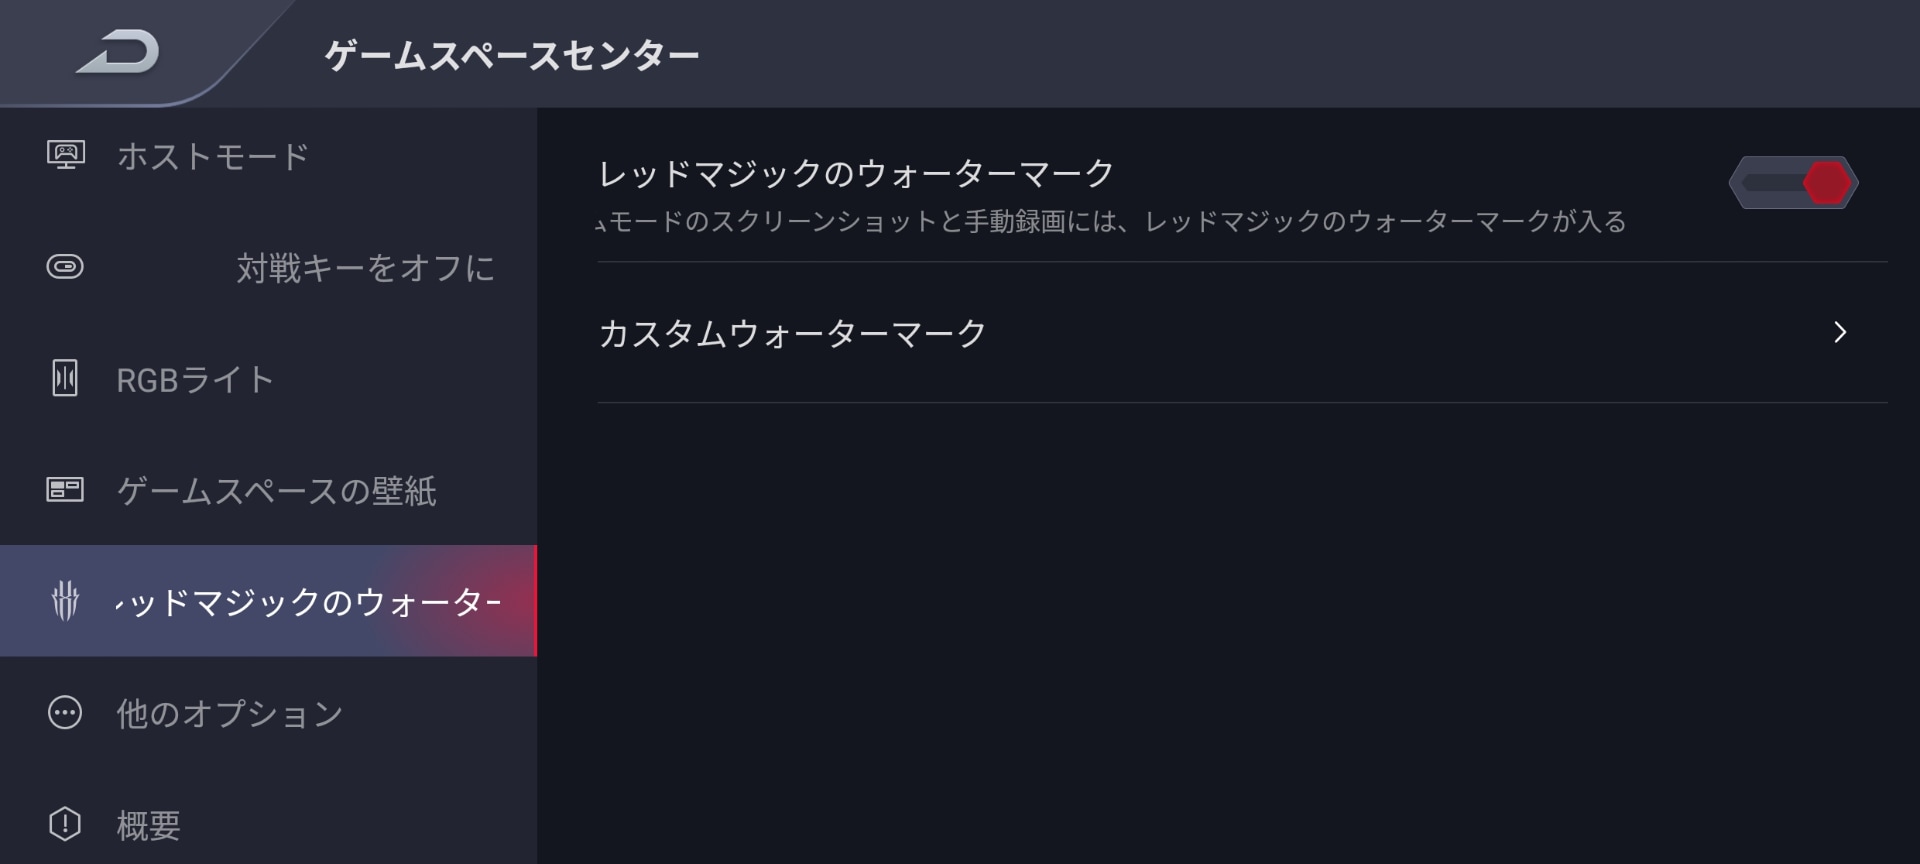The width and height of the screenshot is (1920, 864).
Task: Tap the back arrow icon
Action: (119, 53)
